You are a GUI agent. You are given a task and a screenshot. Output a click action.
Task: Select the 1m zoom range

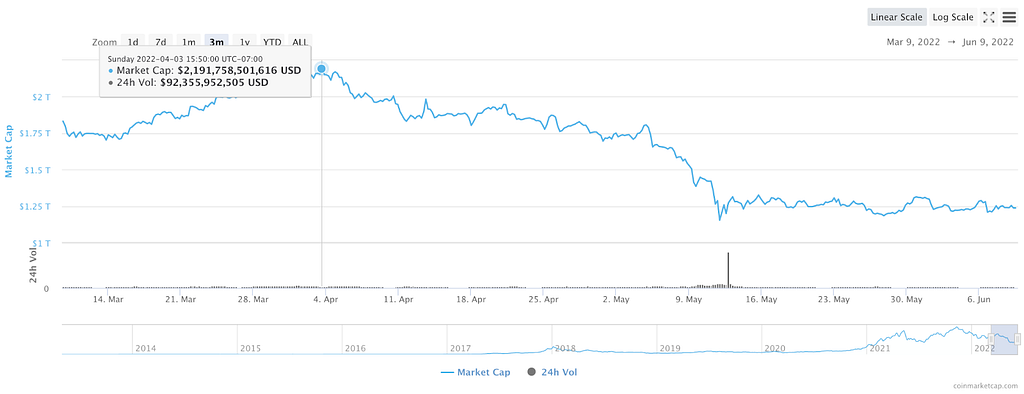[189, 42]
